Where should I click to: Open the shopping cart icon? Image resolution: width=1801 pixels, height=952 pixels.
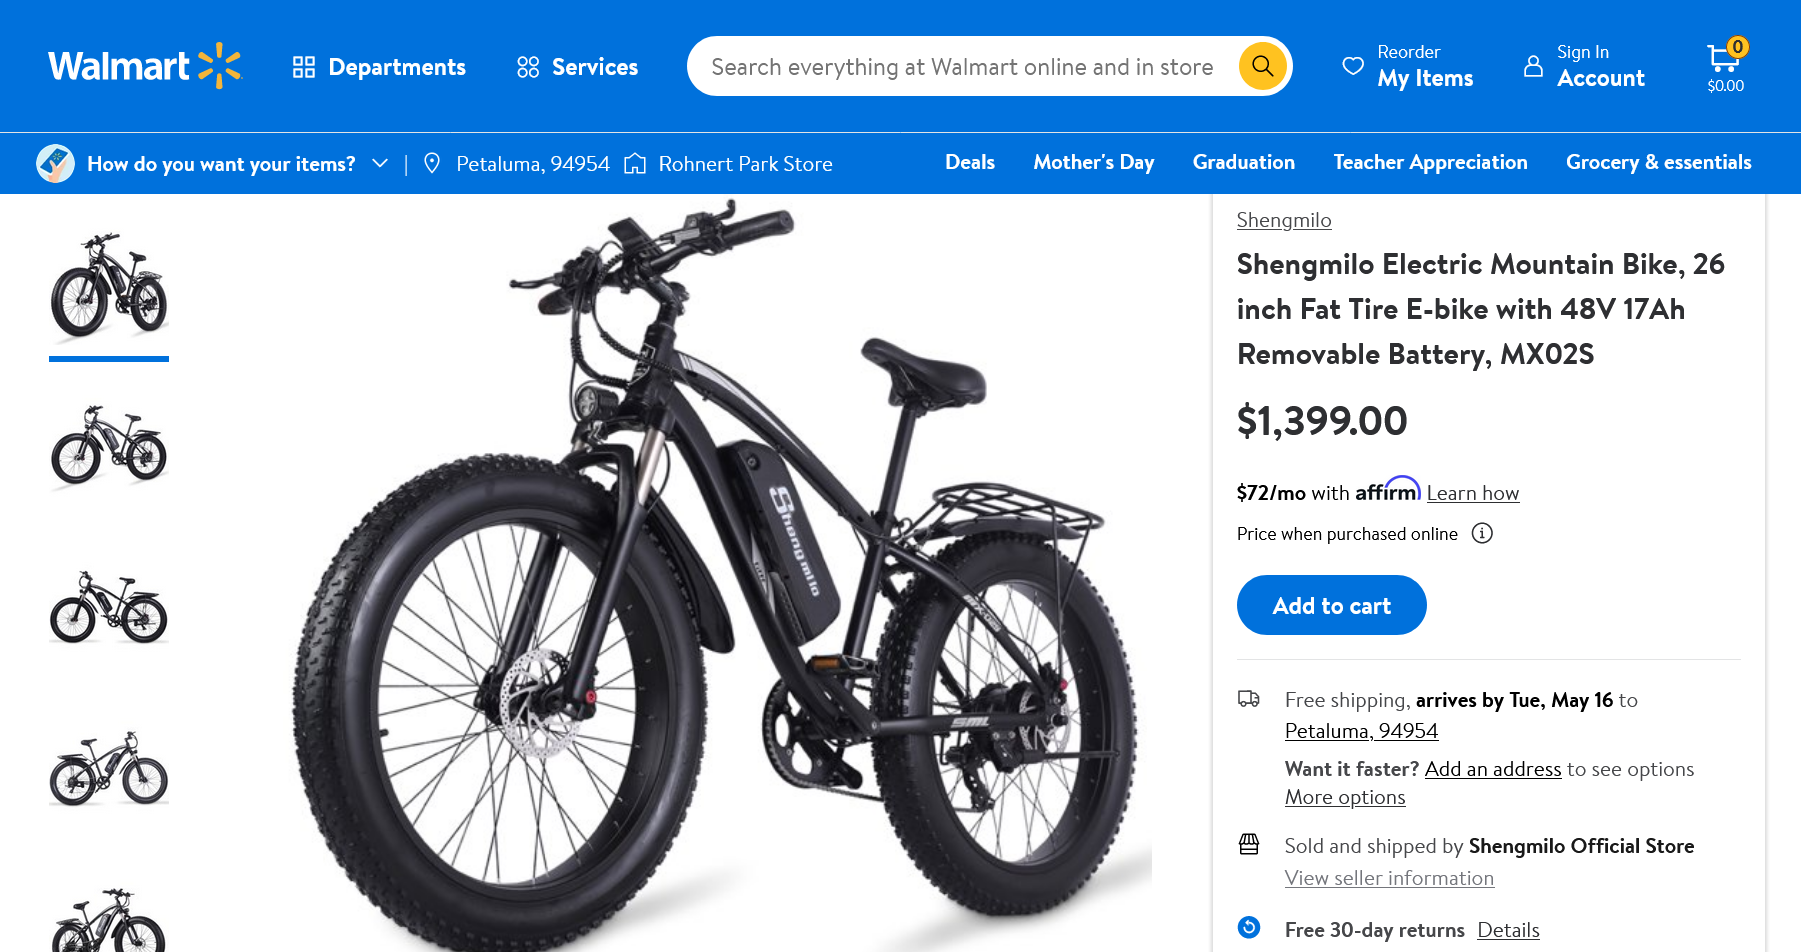pos(1723,58)
